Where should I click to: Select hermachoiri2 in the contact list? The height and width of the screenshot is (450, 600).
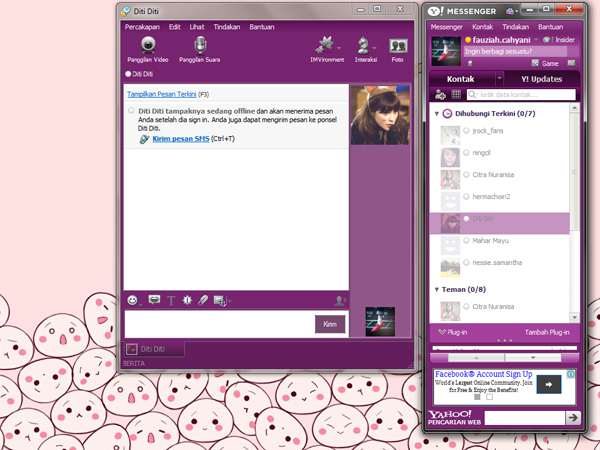point(499,201)
